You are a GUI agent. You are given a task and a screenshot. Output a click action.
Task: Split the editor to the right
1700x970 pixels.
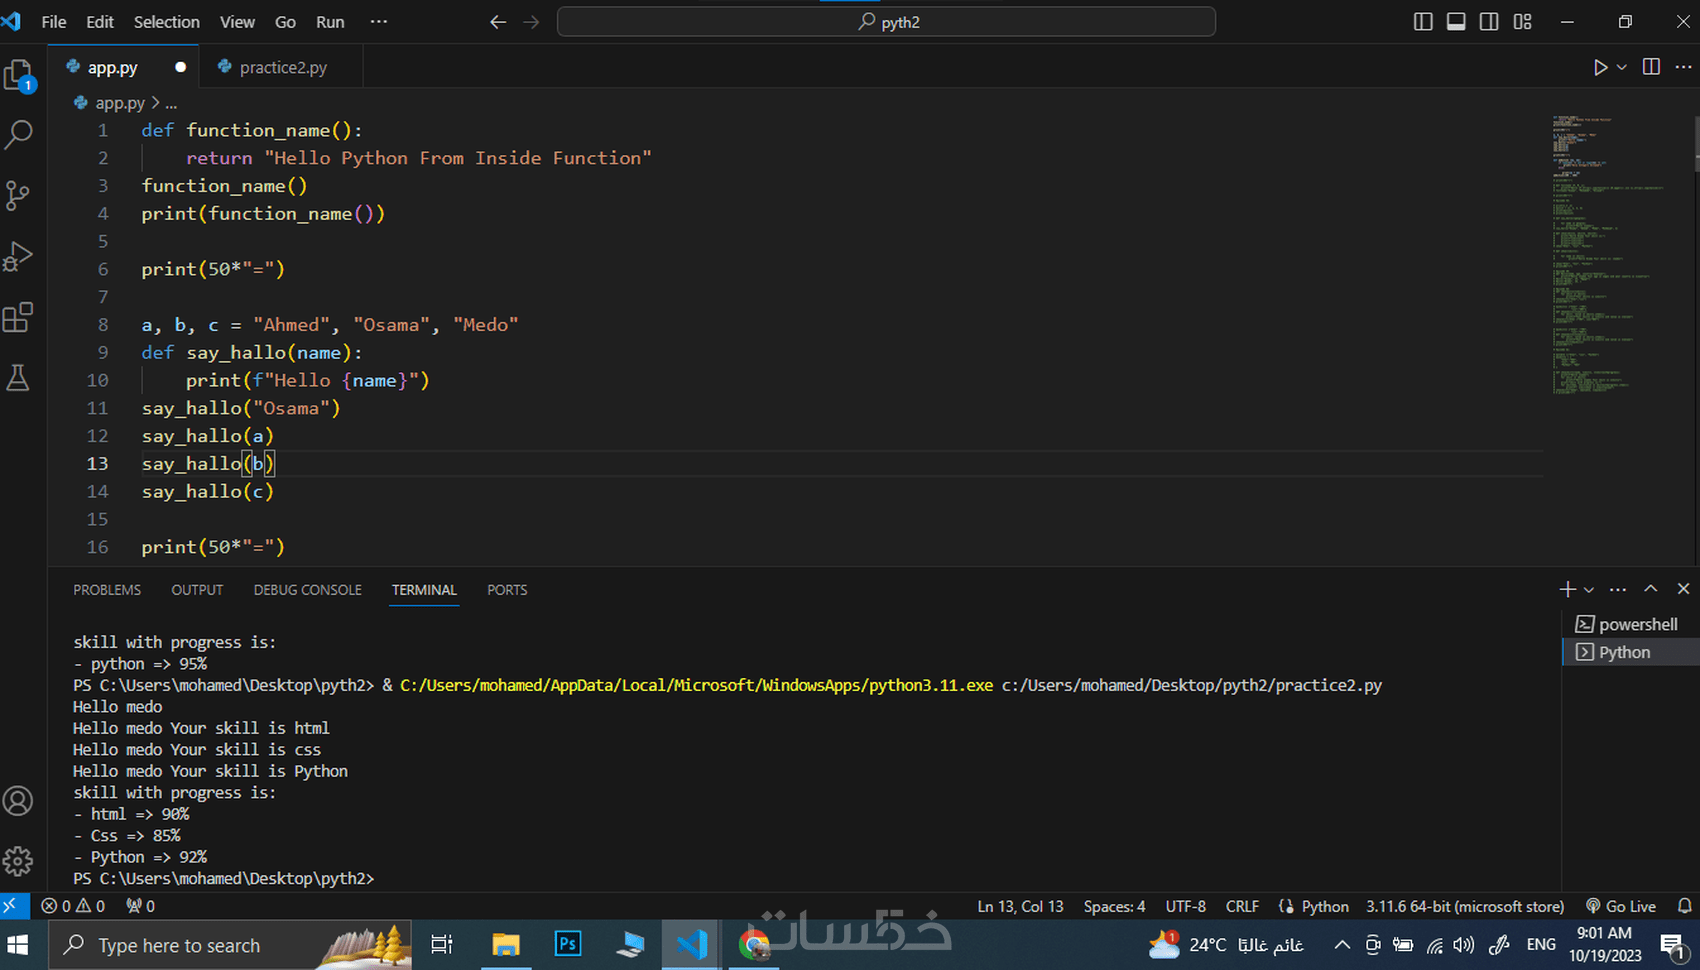(x=1651, y=67)
